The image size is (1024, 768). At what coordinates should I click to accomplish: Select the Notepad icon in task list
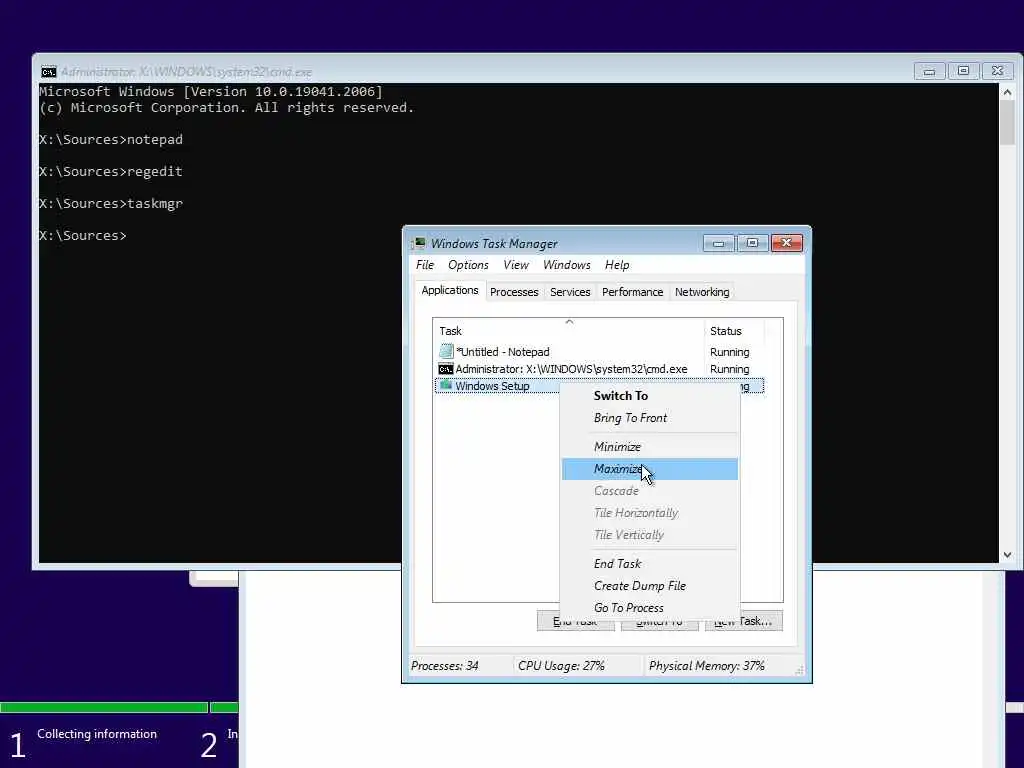(x=446, y=351)
